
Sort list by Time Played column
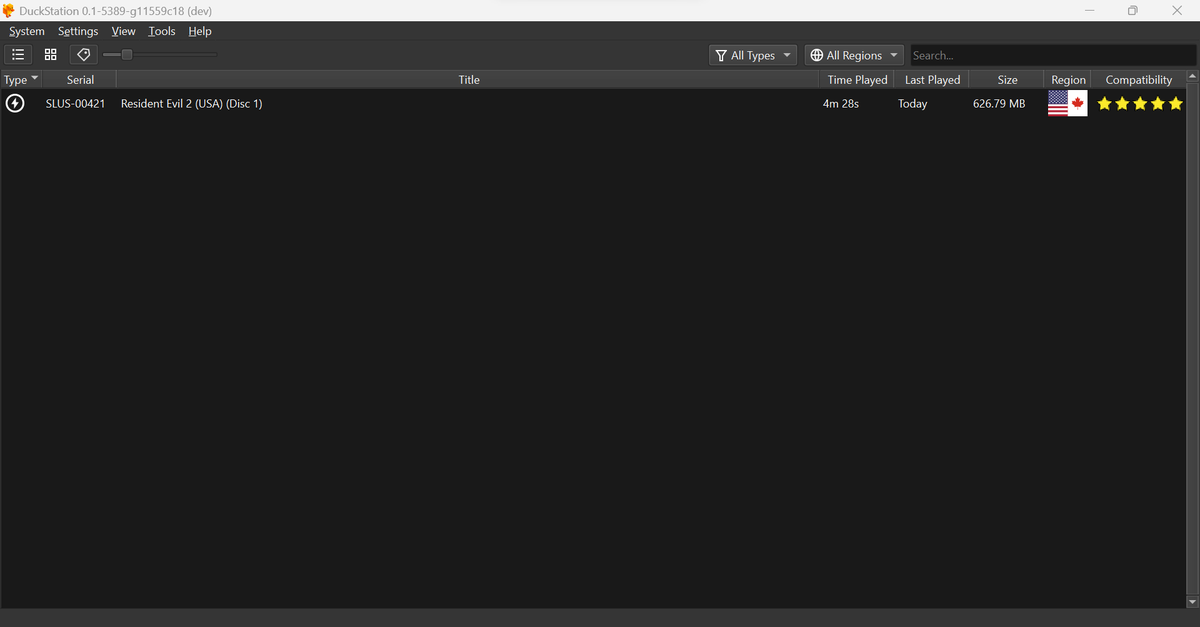pos(857,80)
